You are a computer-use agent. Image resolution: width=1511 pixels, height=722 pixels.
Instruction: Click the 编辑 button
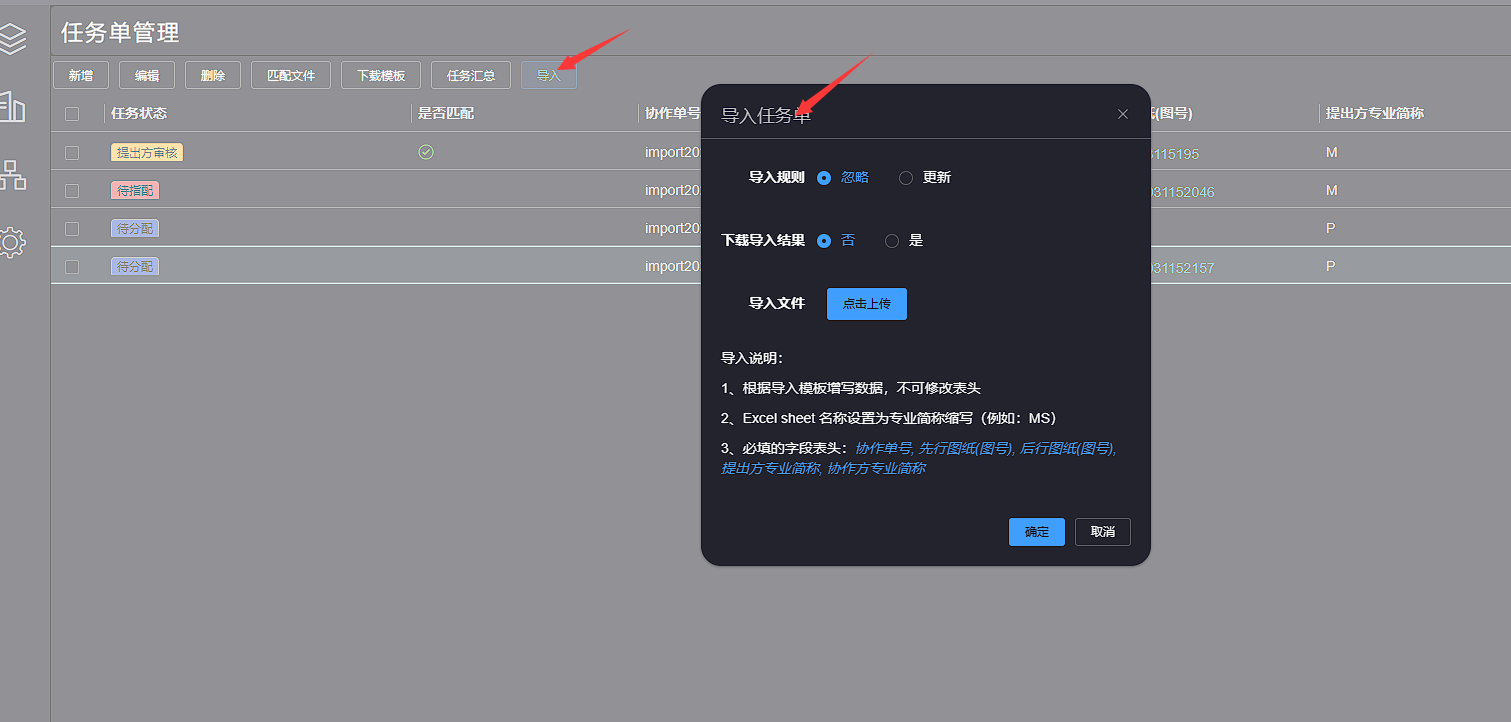(x=147, y=75)
